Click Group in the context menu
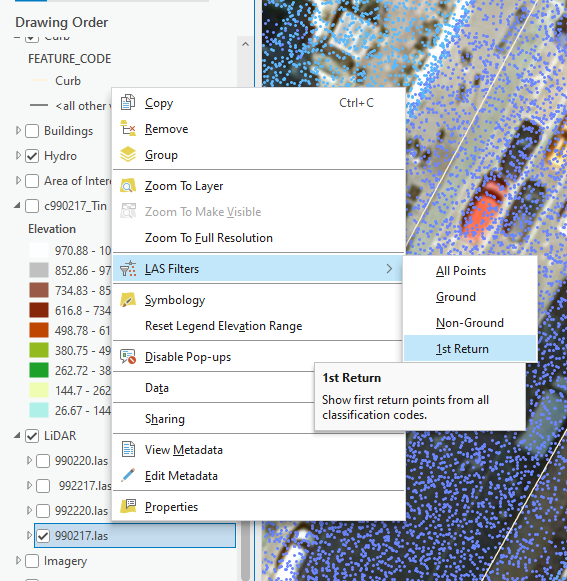The width and height of the screenshot is (567, 581). click(x=258, y=155)
